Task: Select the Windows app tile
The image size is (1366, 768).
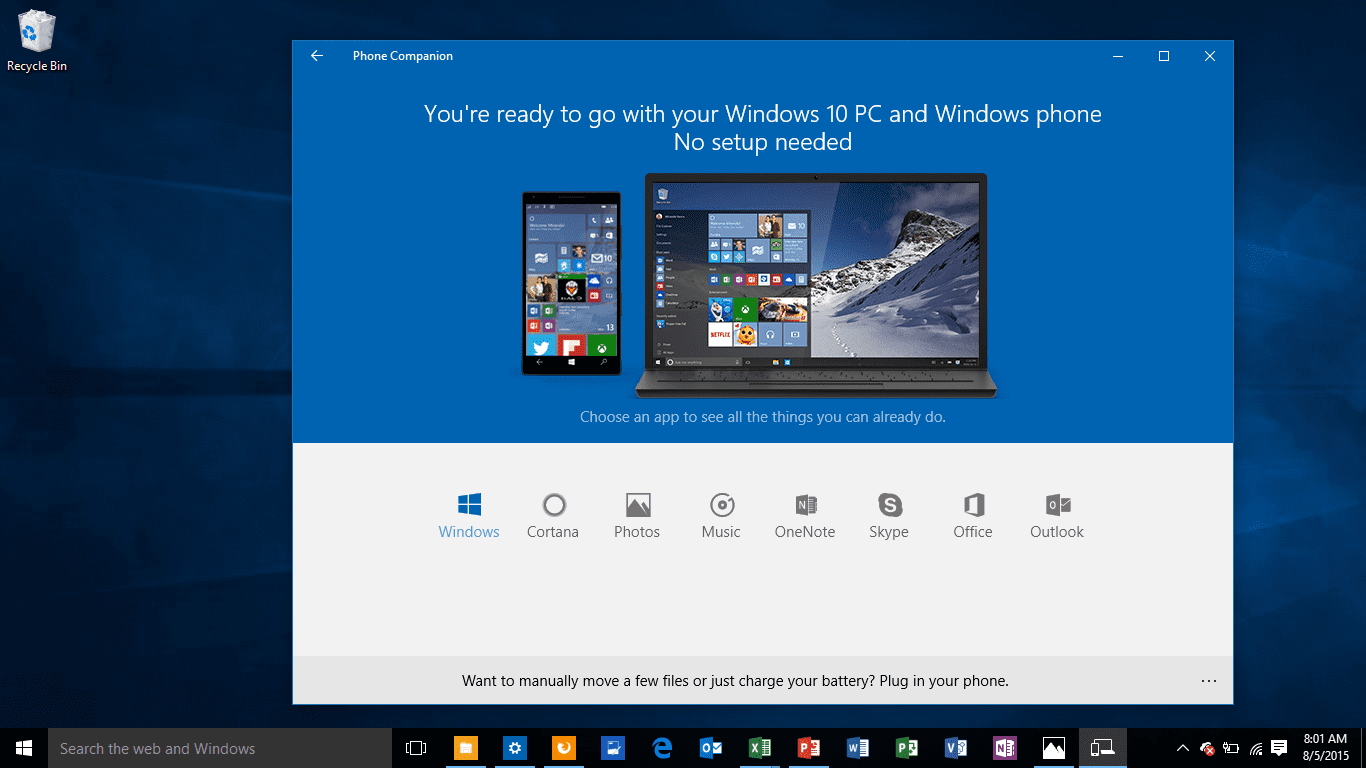Action: pyautogui.click(x=469, y=516)
